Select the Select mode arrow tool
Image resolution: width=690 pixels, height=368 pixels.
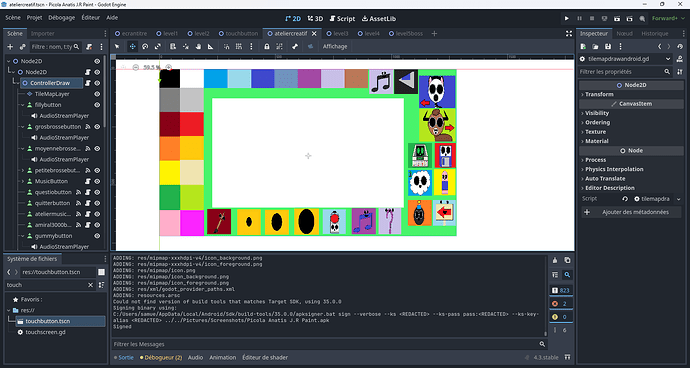(x=117, y=46)
